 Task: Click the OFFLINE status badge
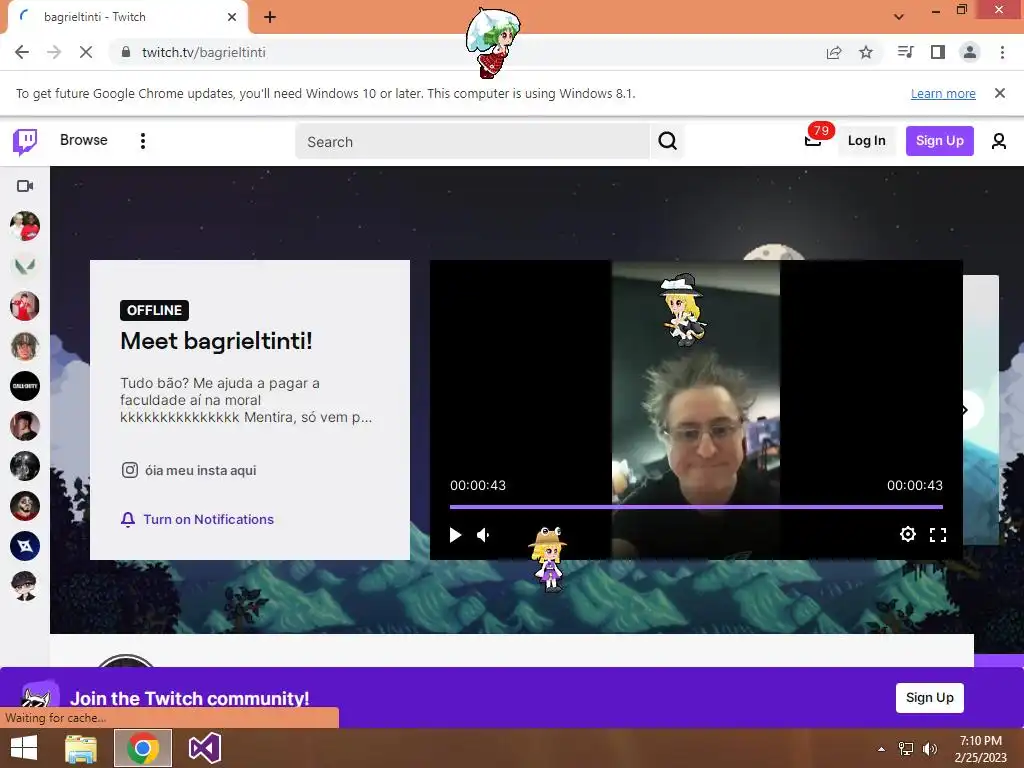click(154, 310)
